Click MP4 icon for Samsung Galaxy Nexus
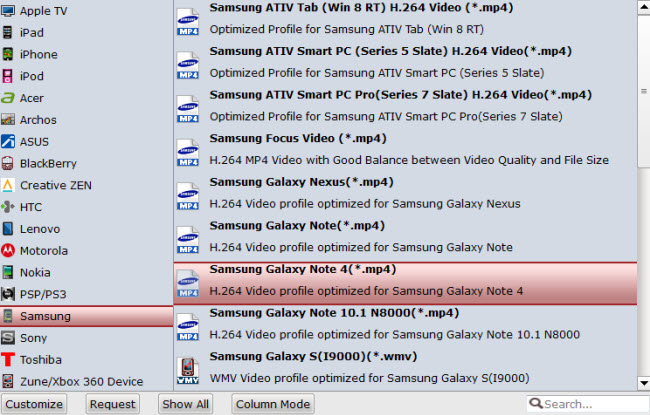 point(188,197)
